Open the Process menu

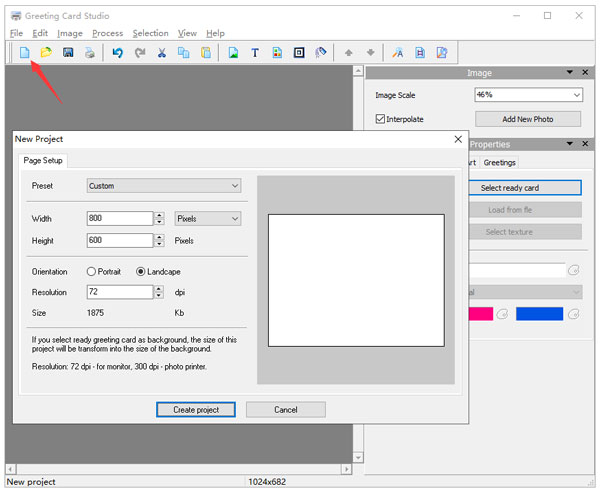tap(107, 33)
